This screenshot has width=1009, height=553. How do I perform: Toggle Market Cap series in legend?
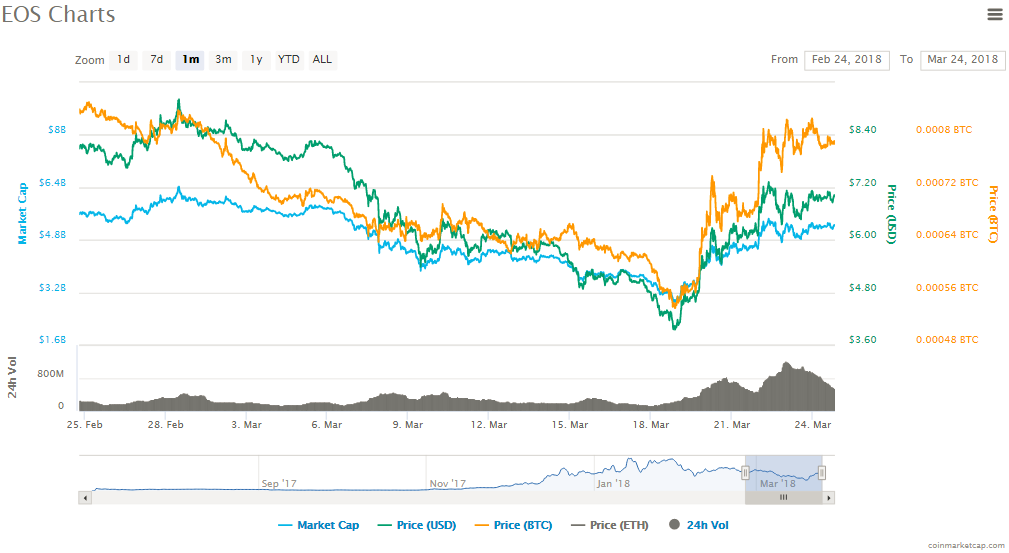pos(319,525)
